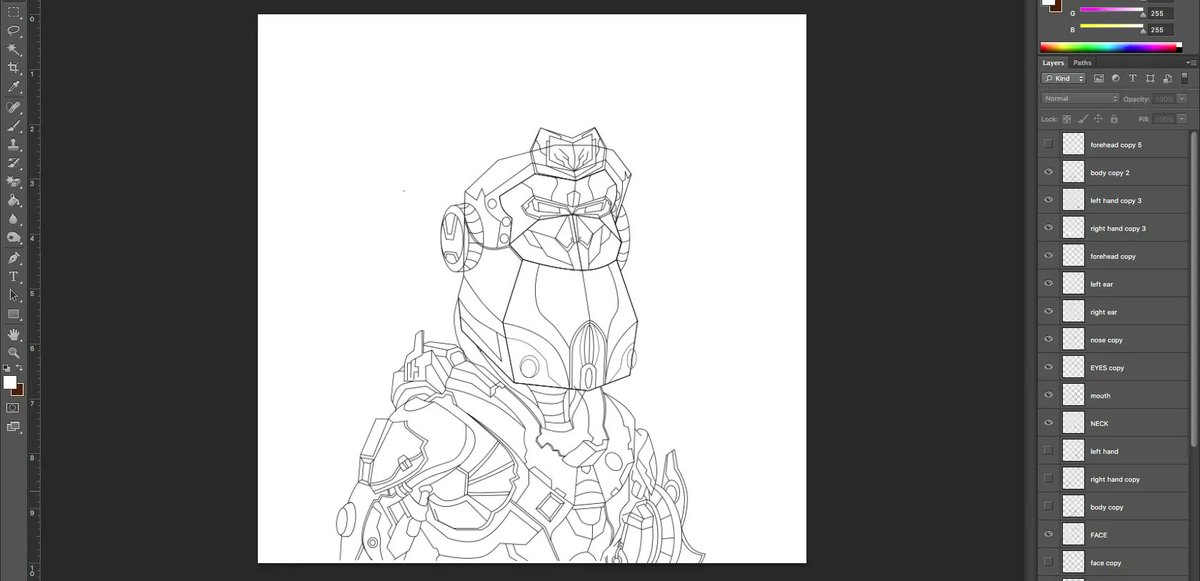Show the left hand layer
1200x581 pixels.
pos(1048,452)
